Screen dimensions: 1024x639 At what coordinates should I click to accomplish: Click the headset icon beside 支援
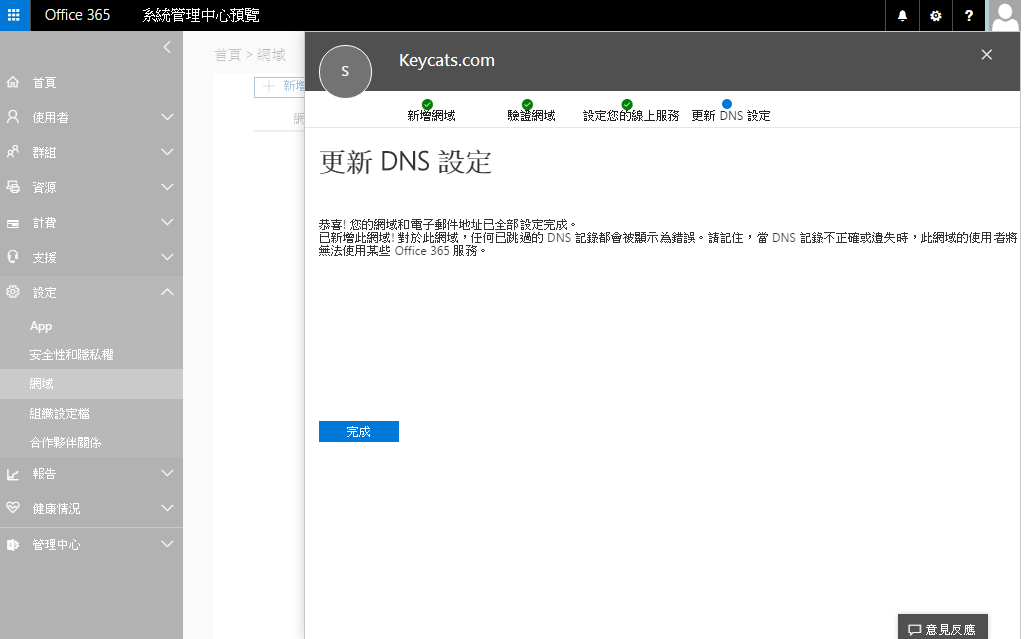tap(13, 257)
